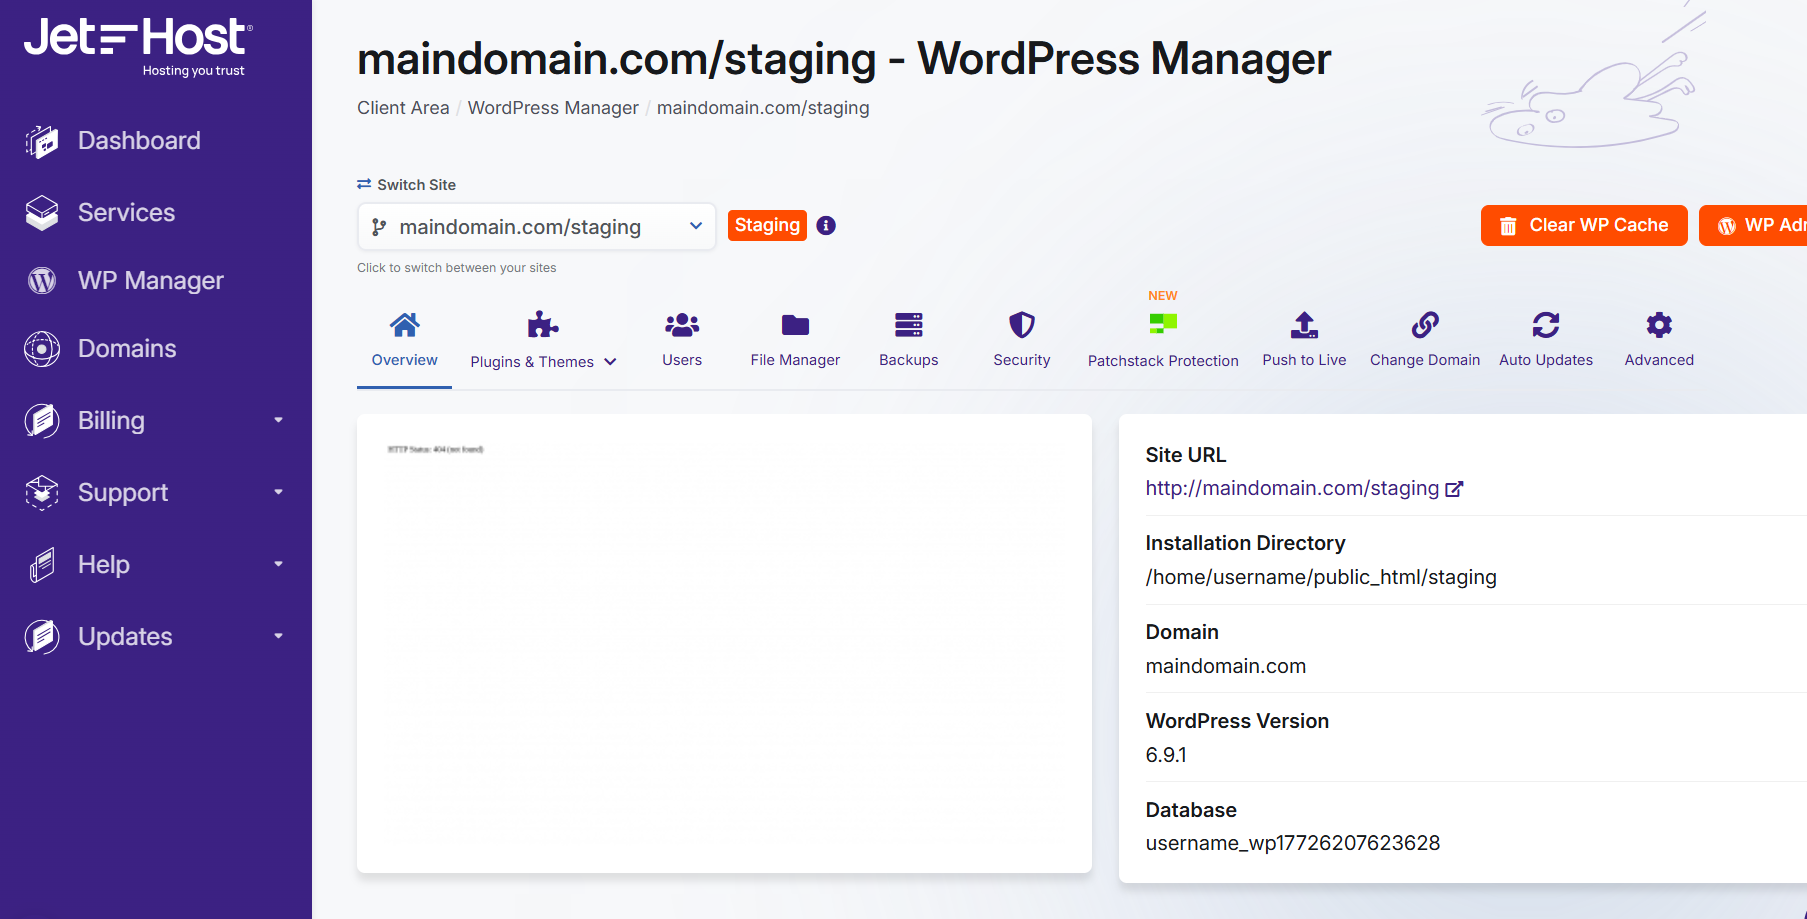Open Advanced settings gear
The image size is (1807, 919).
(1657, 340)
